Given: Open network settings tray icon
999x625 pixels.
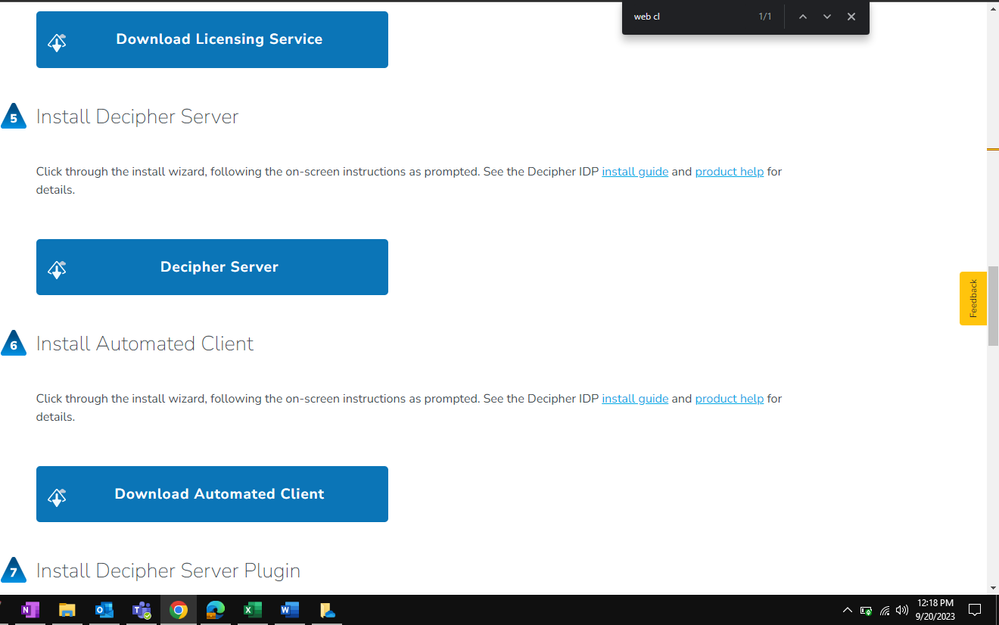Looking at the screenshot, I should pyautogui.click(x=884, y=610).
